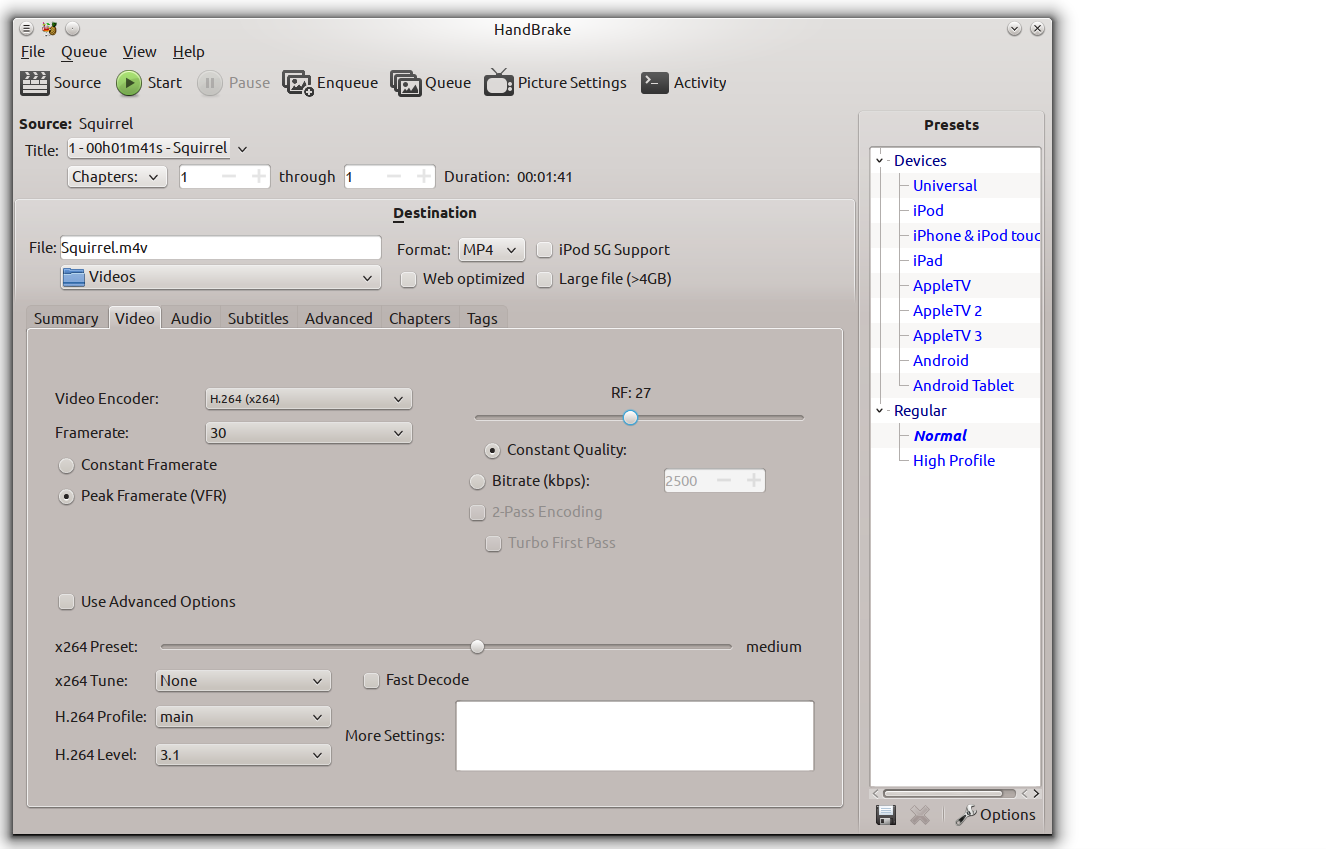
Task: Decrease end chapter with minus button
Action: click(394, 177)
